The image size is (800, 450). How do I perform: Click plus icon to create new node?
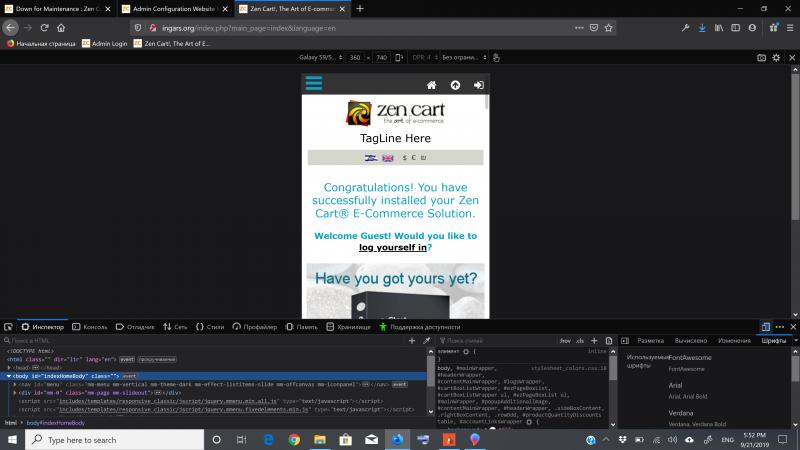412,340
